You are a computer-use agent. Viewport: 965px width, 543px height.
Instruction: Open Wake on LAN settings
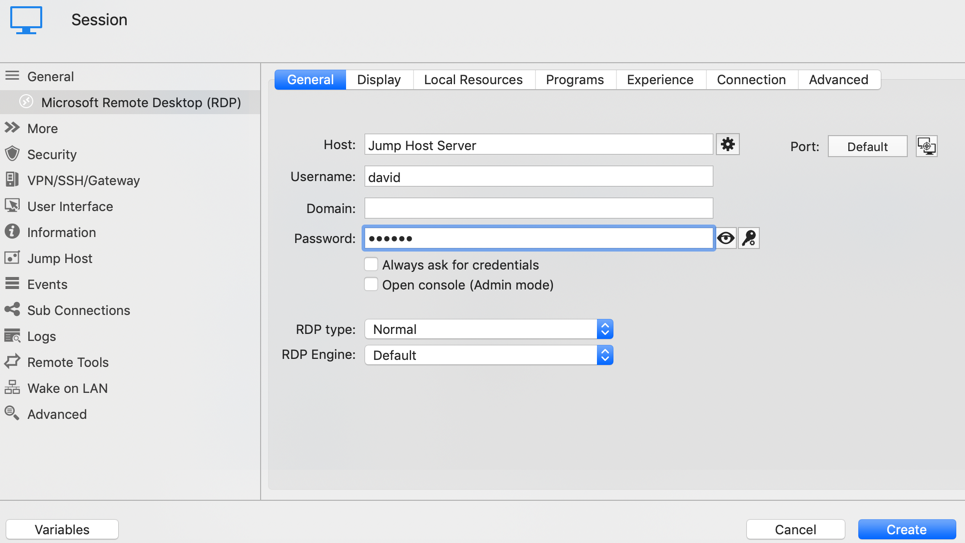(67, 388)
